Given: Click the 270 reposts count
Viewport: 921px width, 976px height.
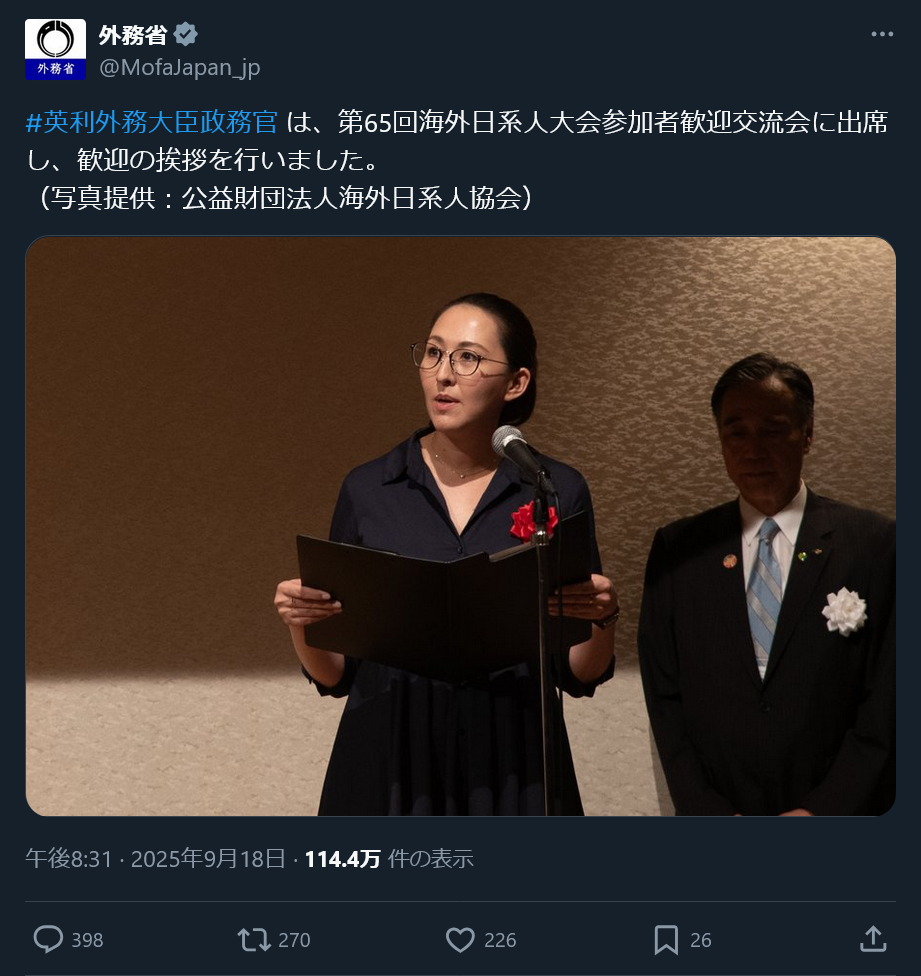Looking at the screenshot, I should tap(294, 940).
